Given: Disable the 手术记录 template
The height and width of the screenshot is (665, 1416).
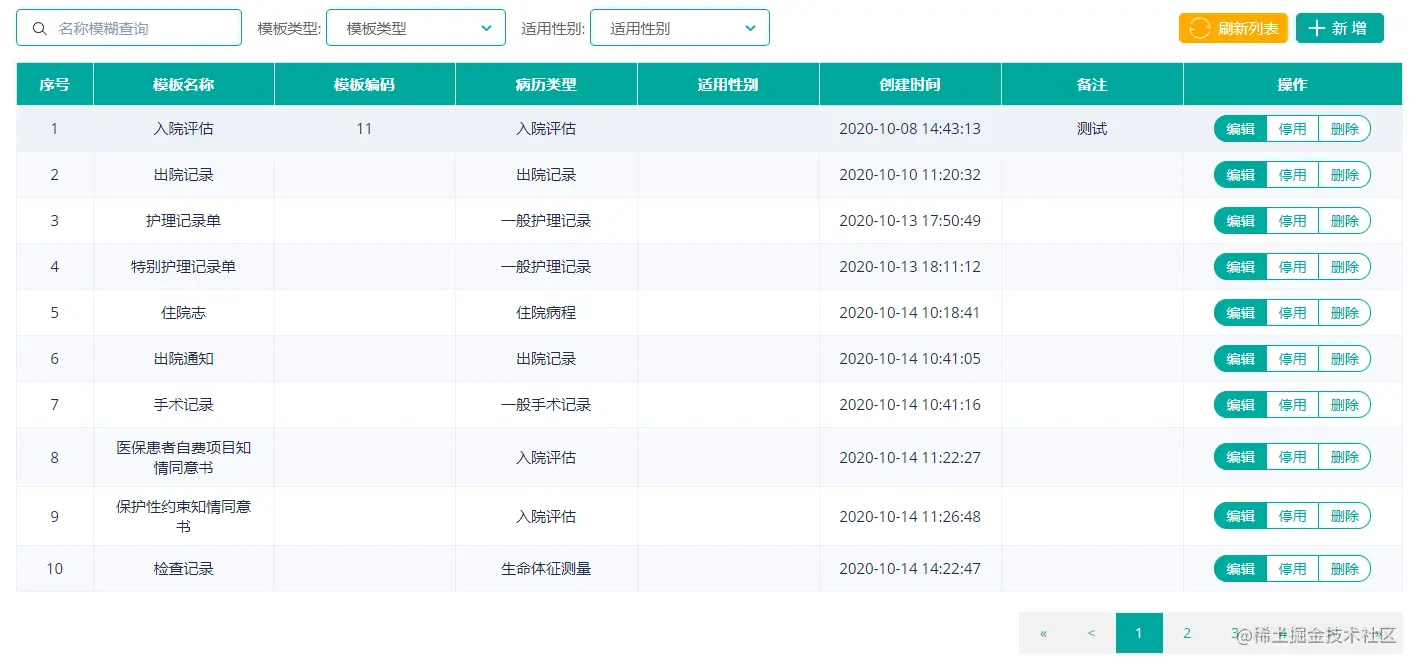Looking at the screenshot, I should point(1292,405).
